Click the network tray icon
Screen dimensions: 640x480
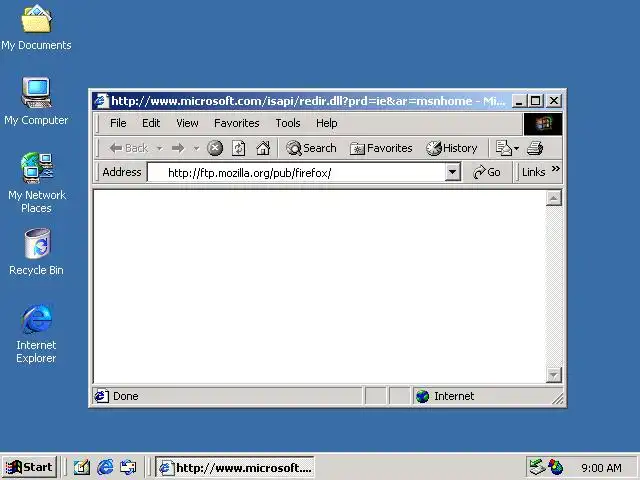(537, 467)
